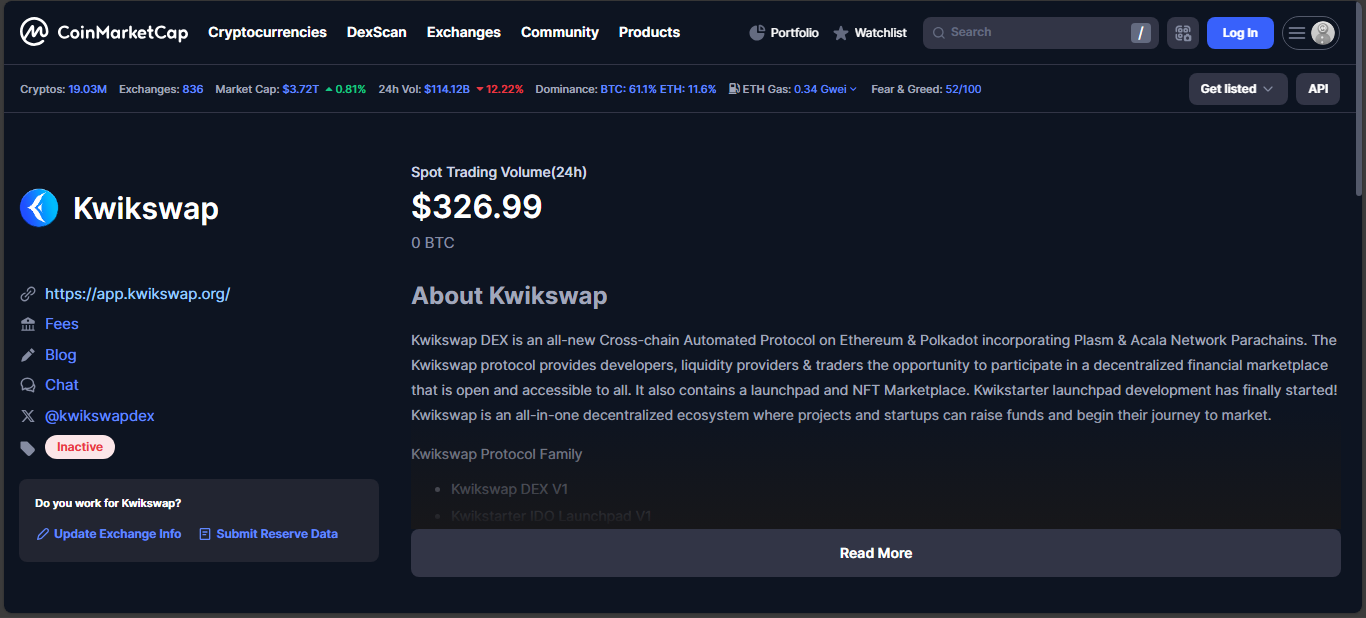Open the Chat link
Image resolution: width=1366 pixels, height=618 pixels.
click(62, 385)
